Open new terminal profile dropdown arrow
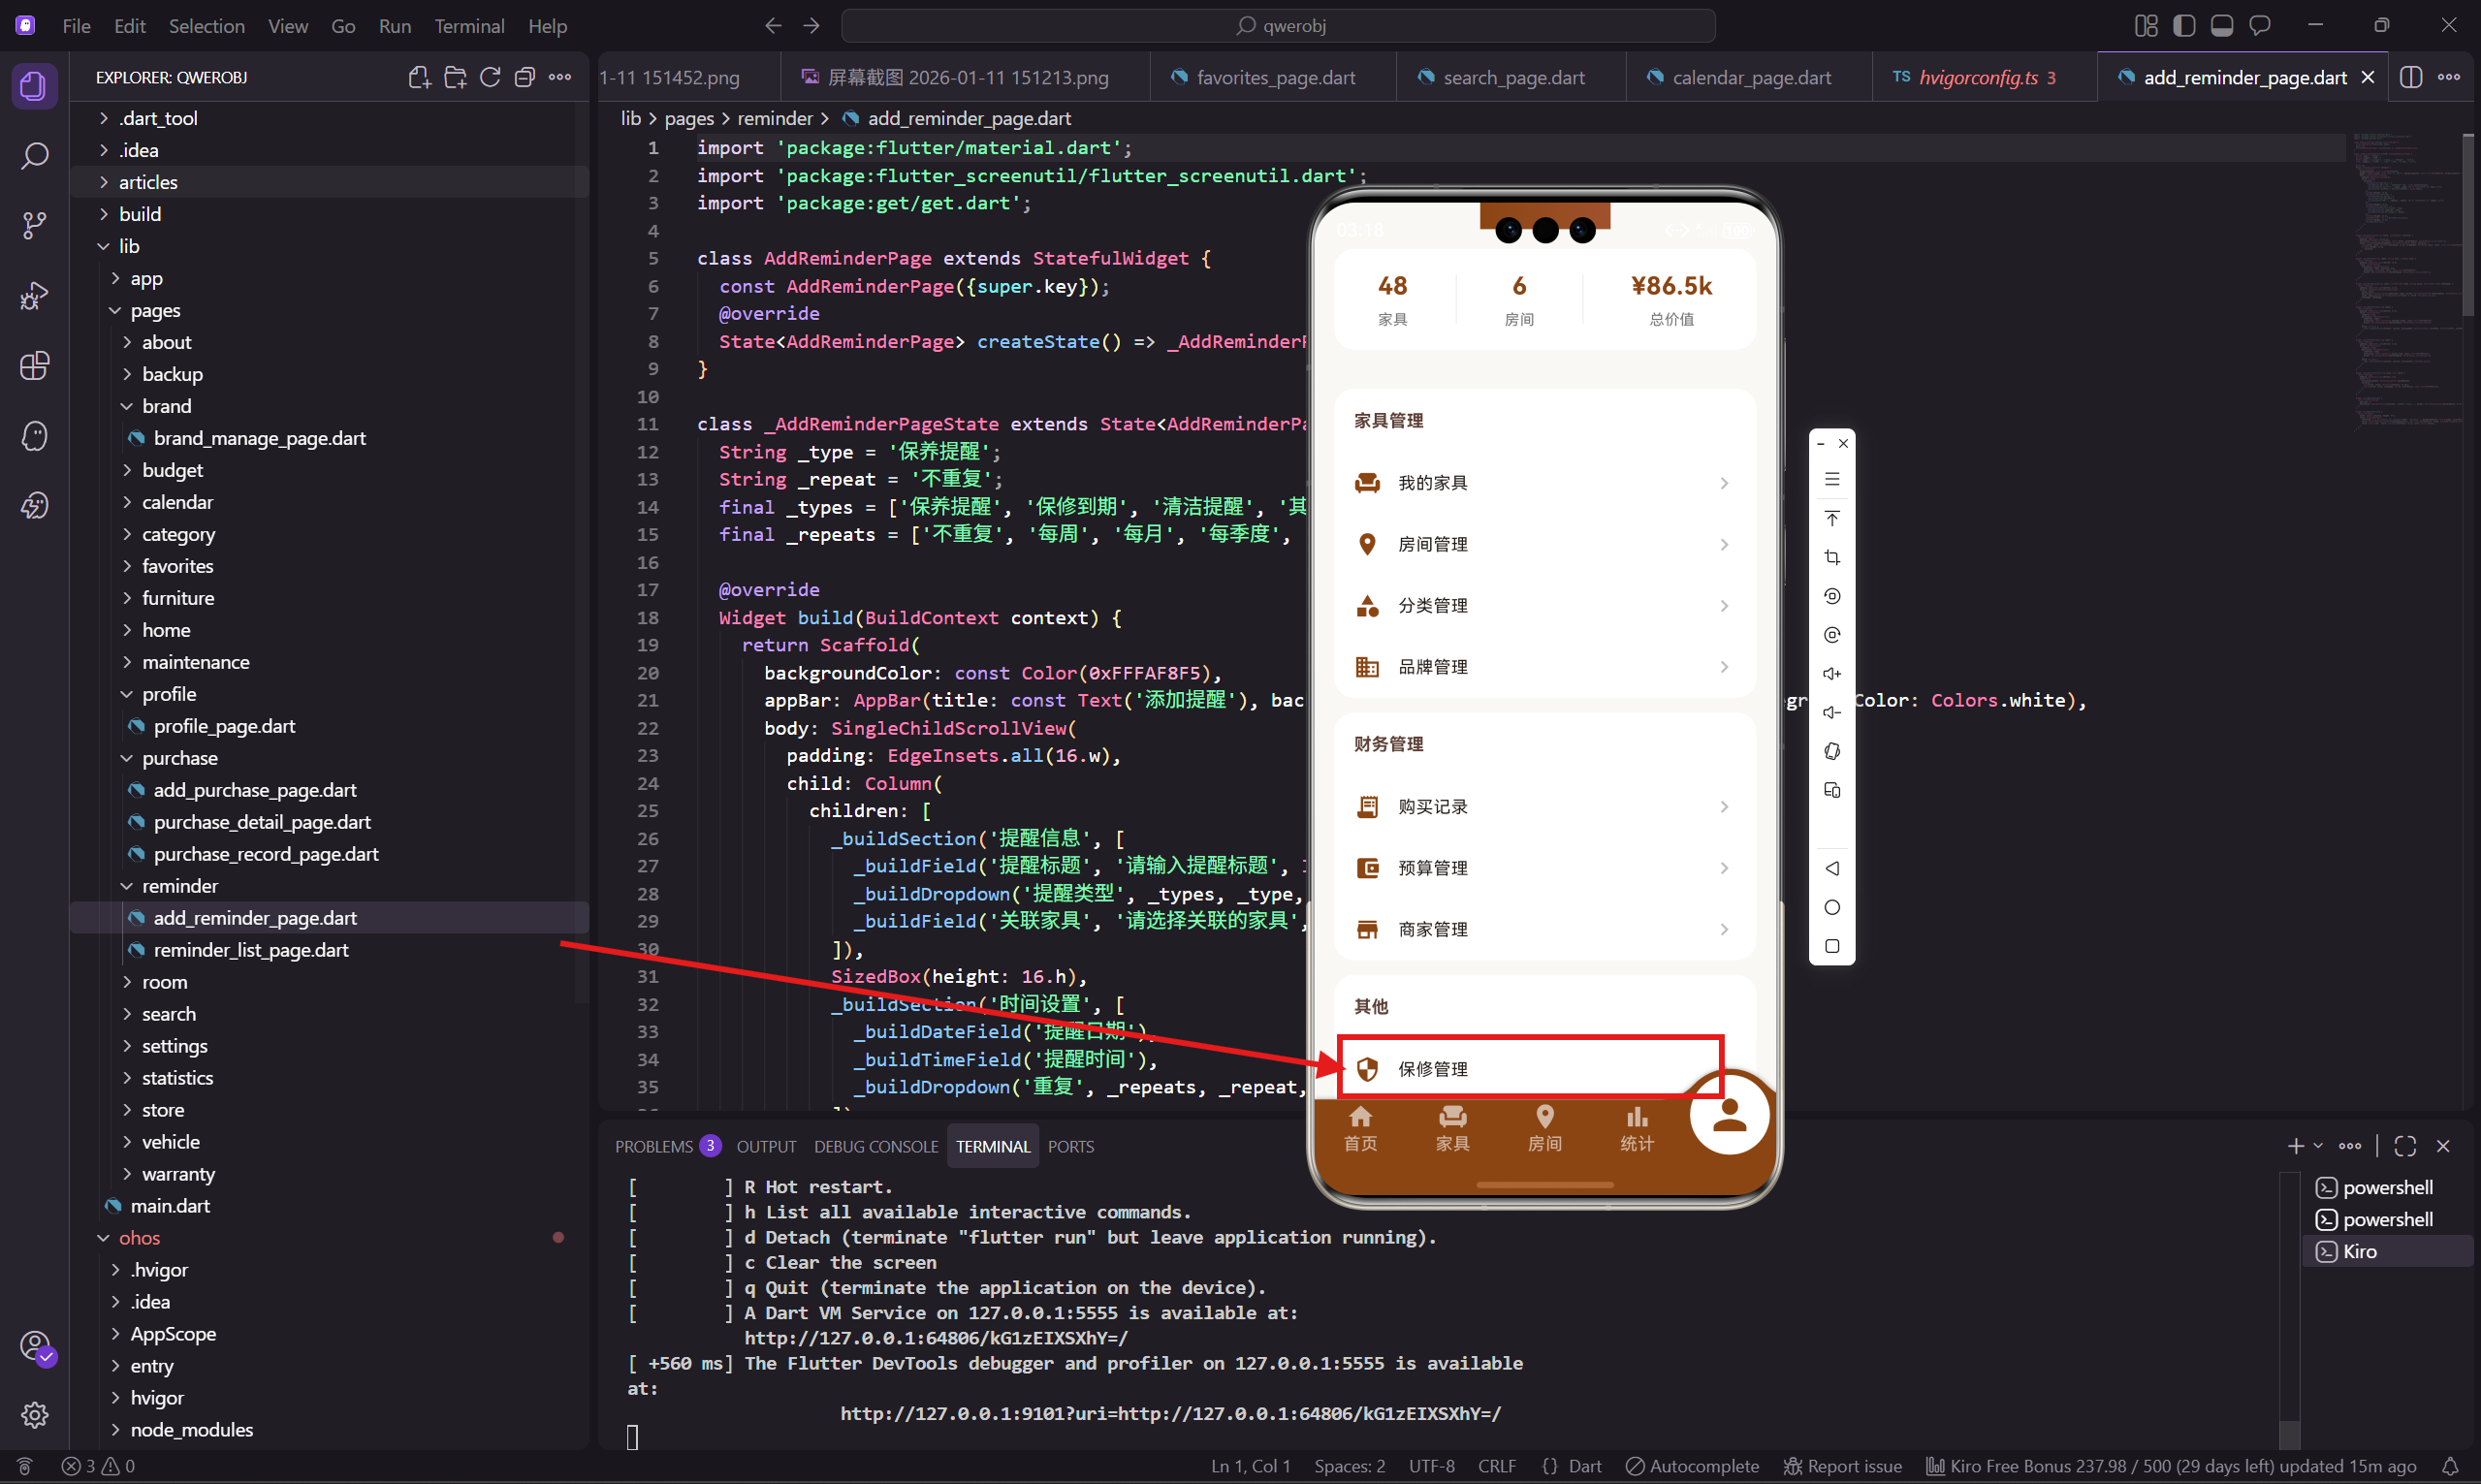This screenshot has width=2481, height=1484. pos(2318,1146)
